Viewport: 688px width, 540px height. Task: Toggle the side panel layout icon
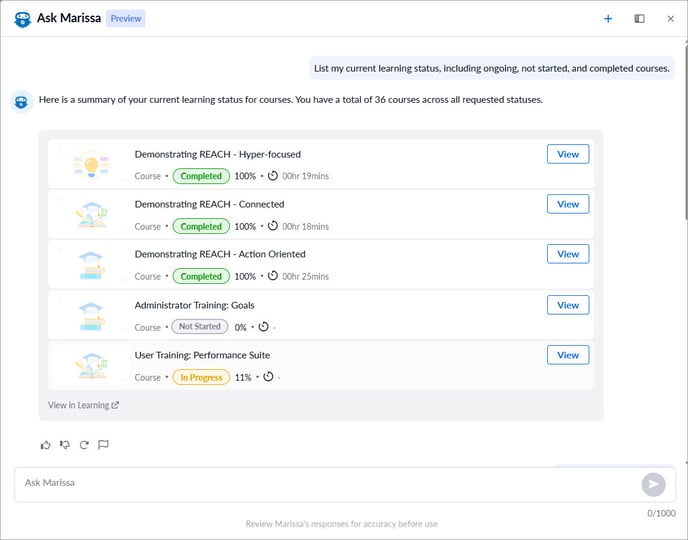(x=639, y=18)
